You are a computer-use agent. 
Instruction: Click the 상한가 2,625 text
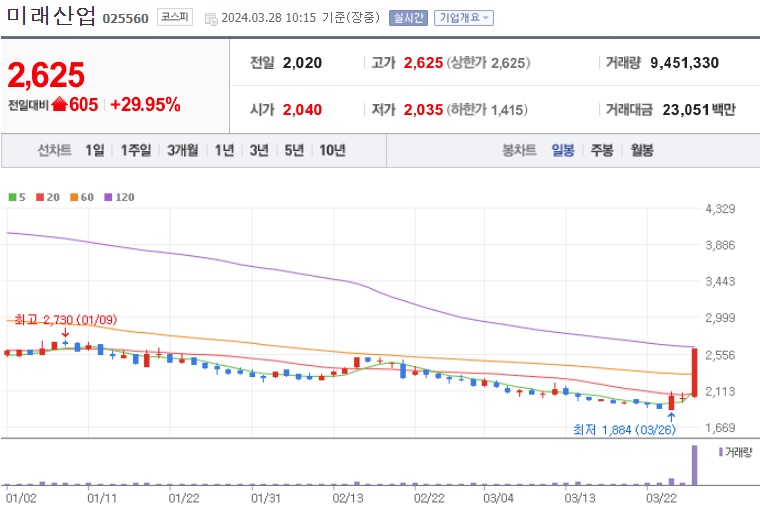pos(489,63)
